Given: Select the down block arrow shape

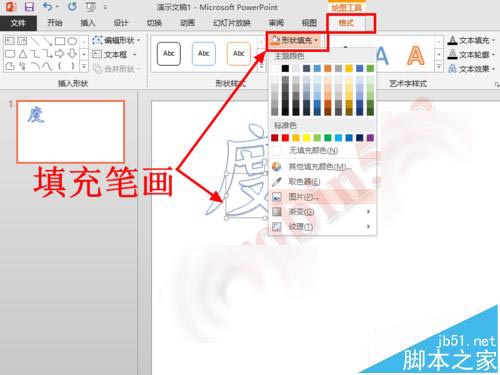Looking at the screenshot, I should 72,53.
